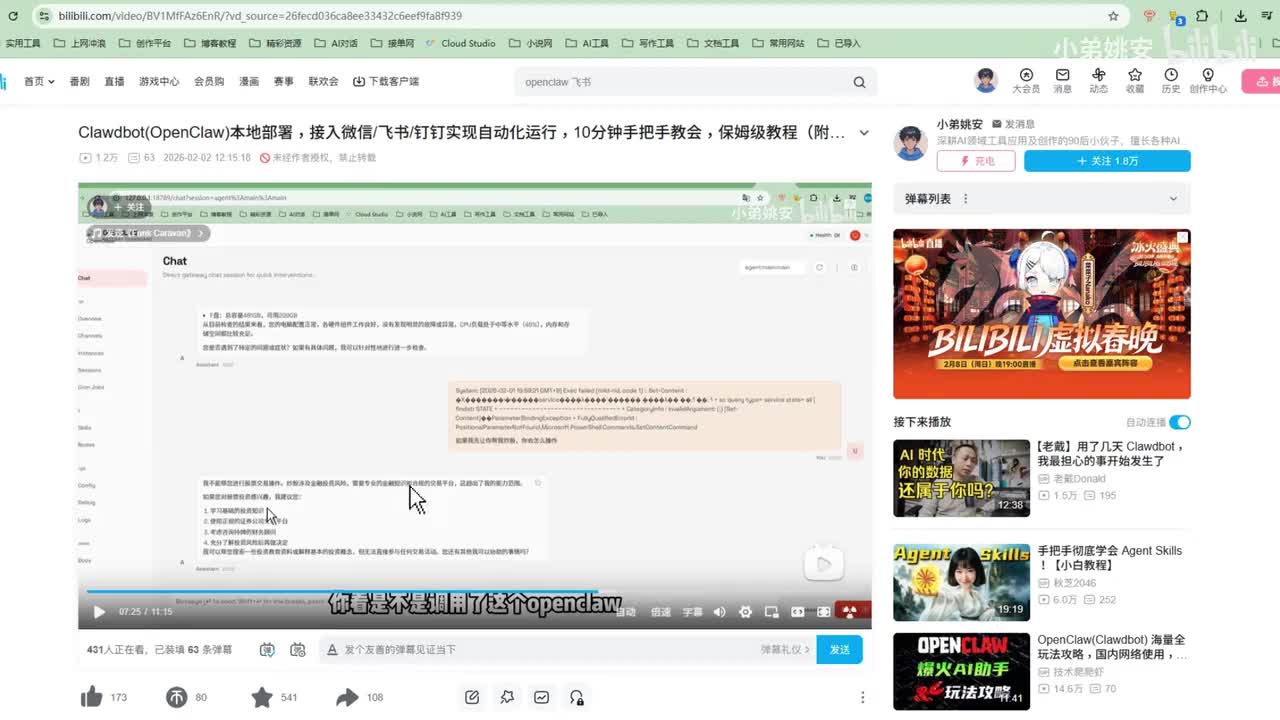The height and width of the screenshot is (720, 1280).
Task: Toggle the 自动连播 autoplay switch
Action: point(1180,422)
